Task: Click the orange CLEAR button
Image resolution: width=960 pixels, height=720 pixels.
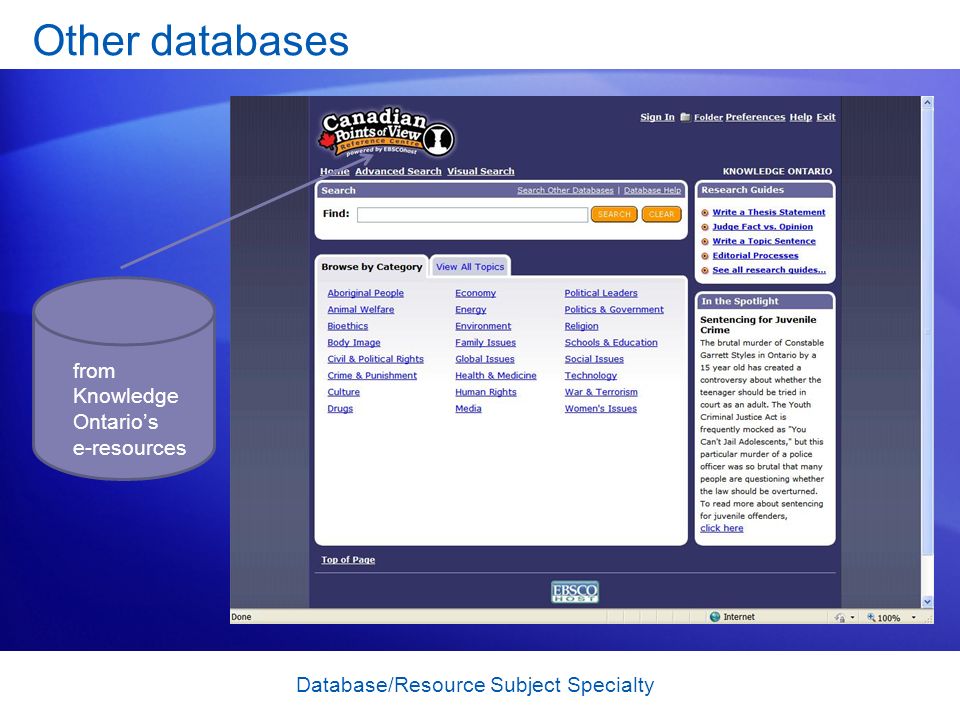Action: coord(661,214)
